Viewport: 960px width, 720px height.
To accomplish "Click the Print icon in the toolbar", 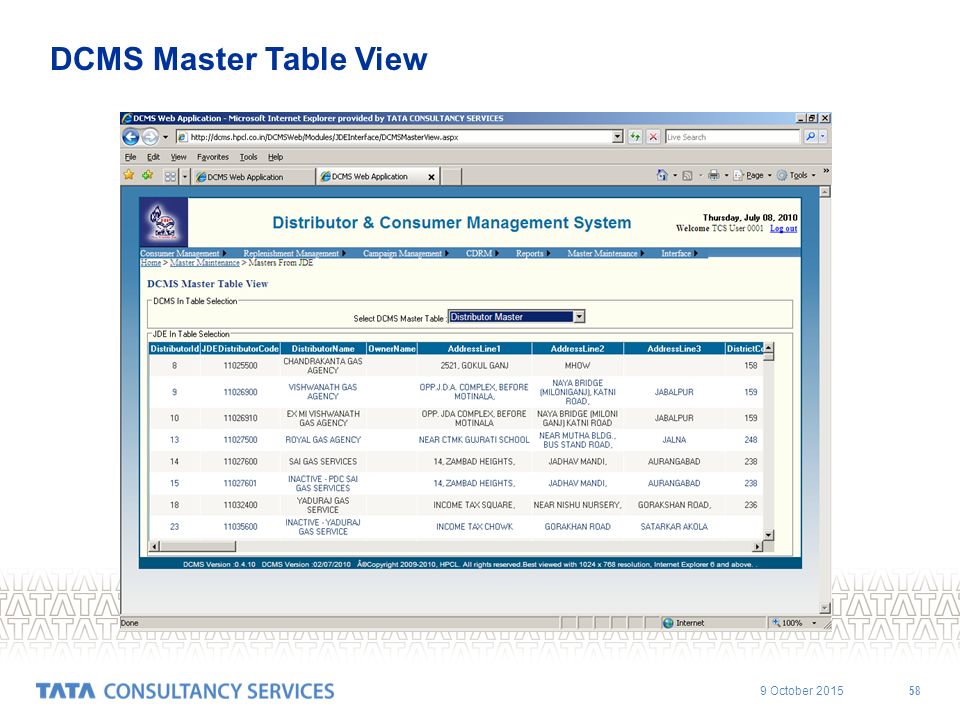I will 713,175.
